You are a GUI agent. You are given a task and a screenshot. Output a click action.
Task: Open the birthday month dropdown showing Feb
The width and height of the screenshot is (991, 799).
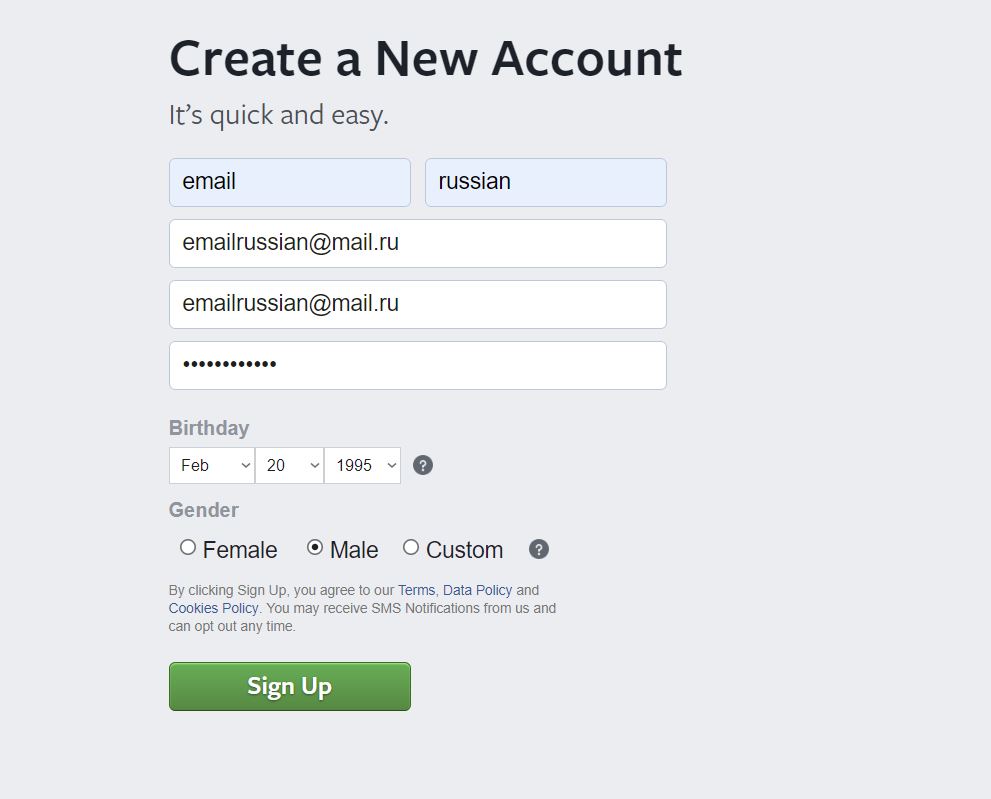(x=212, y=465)
